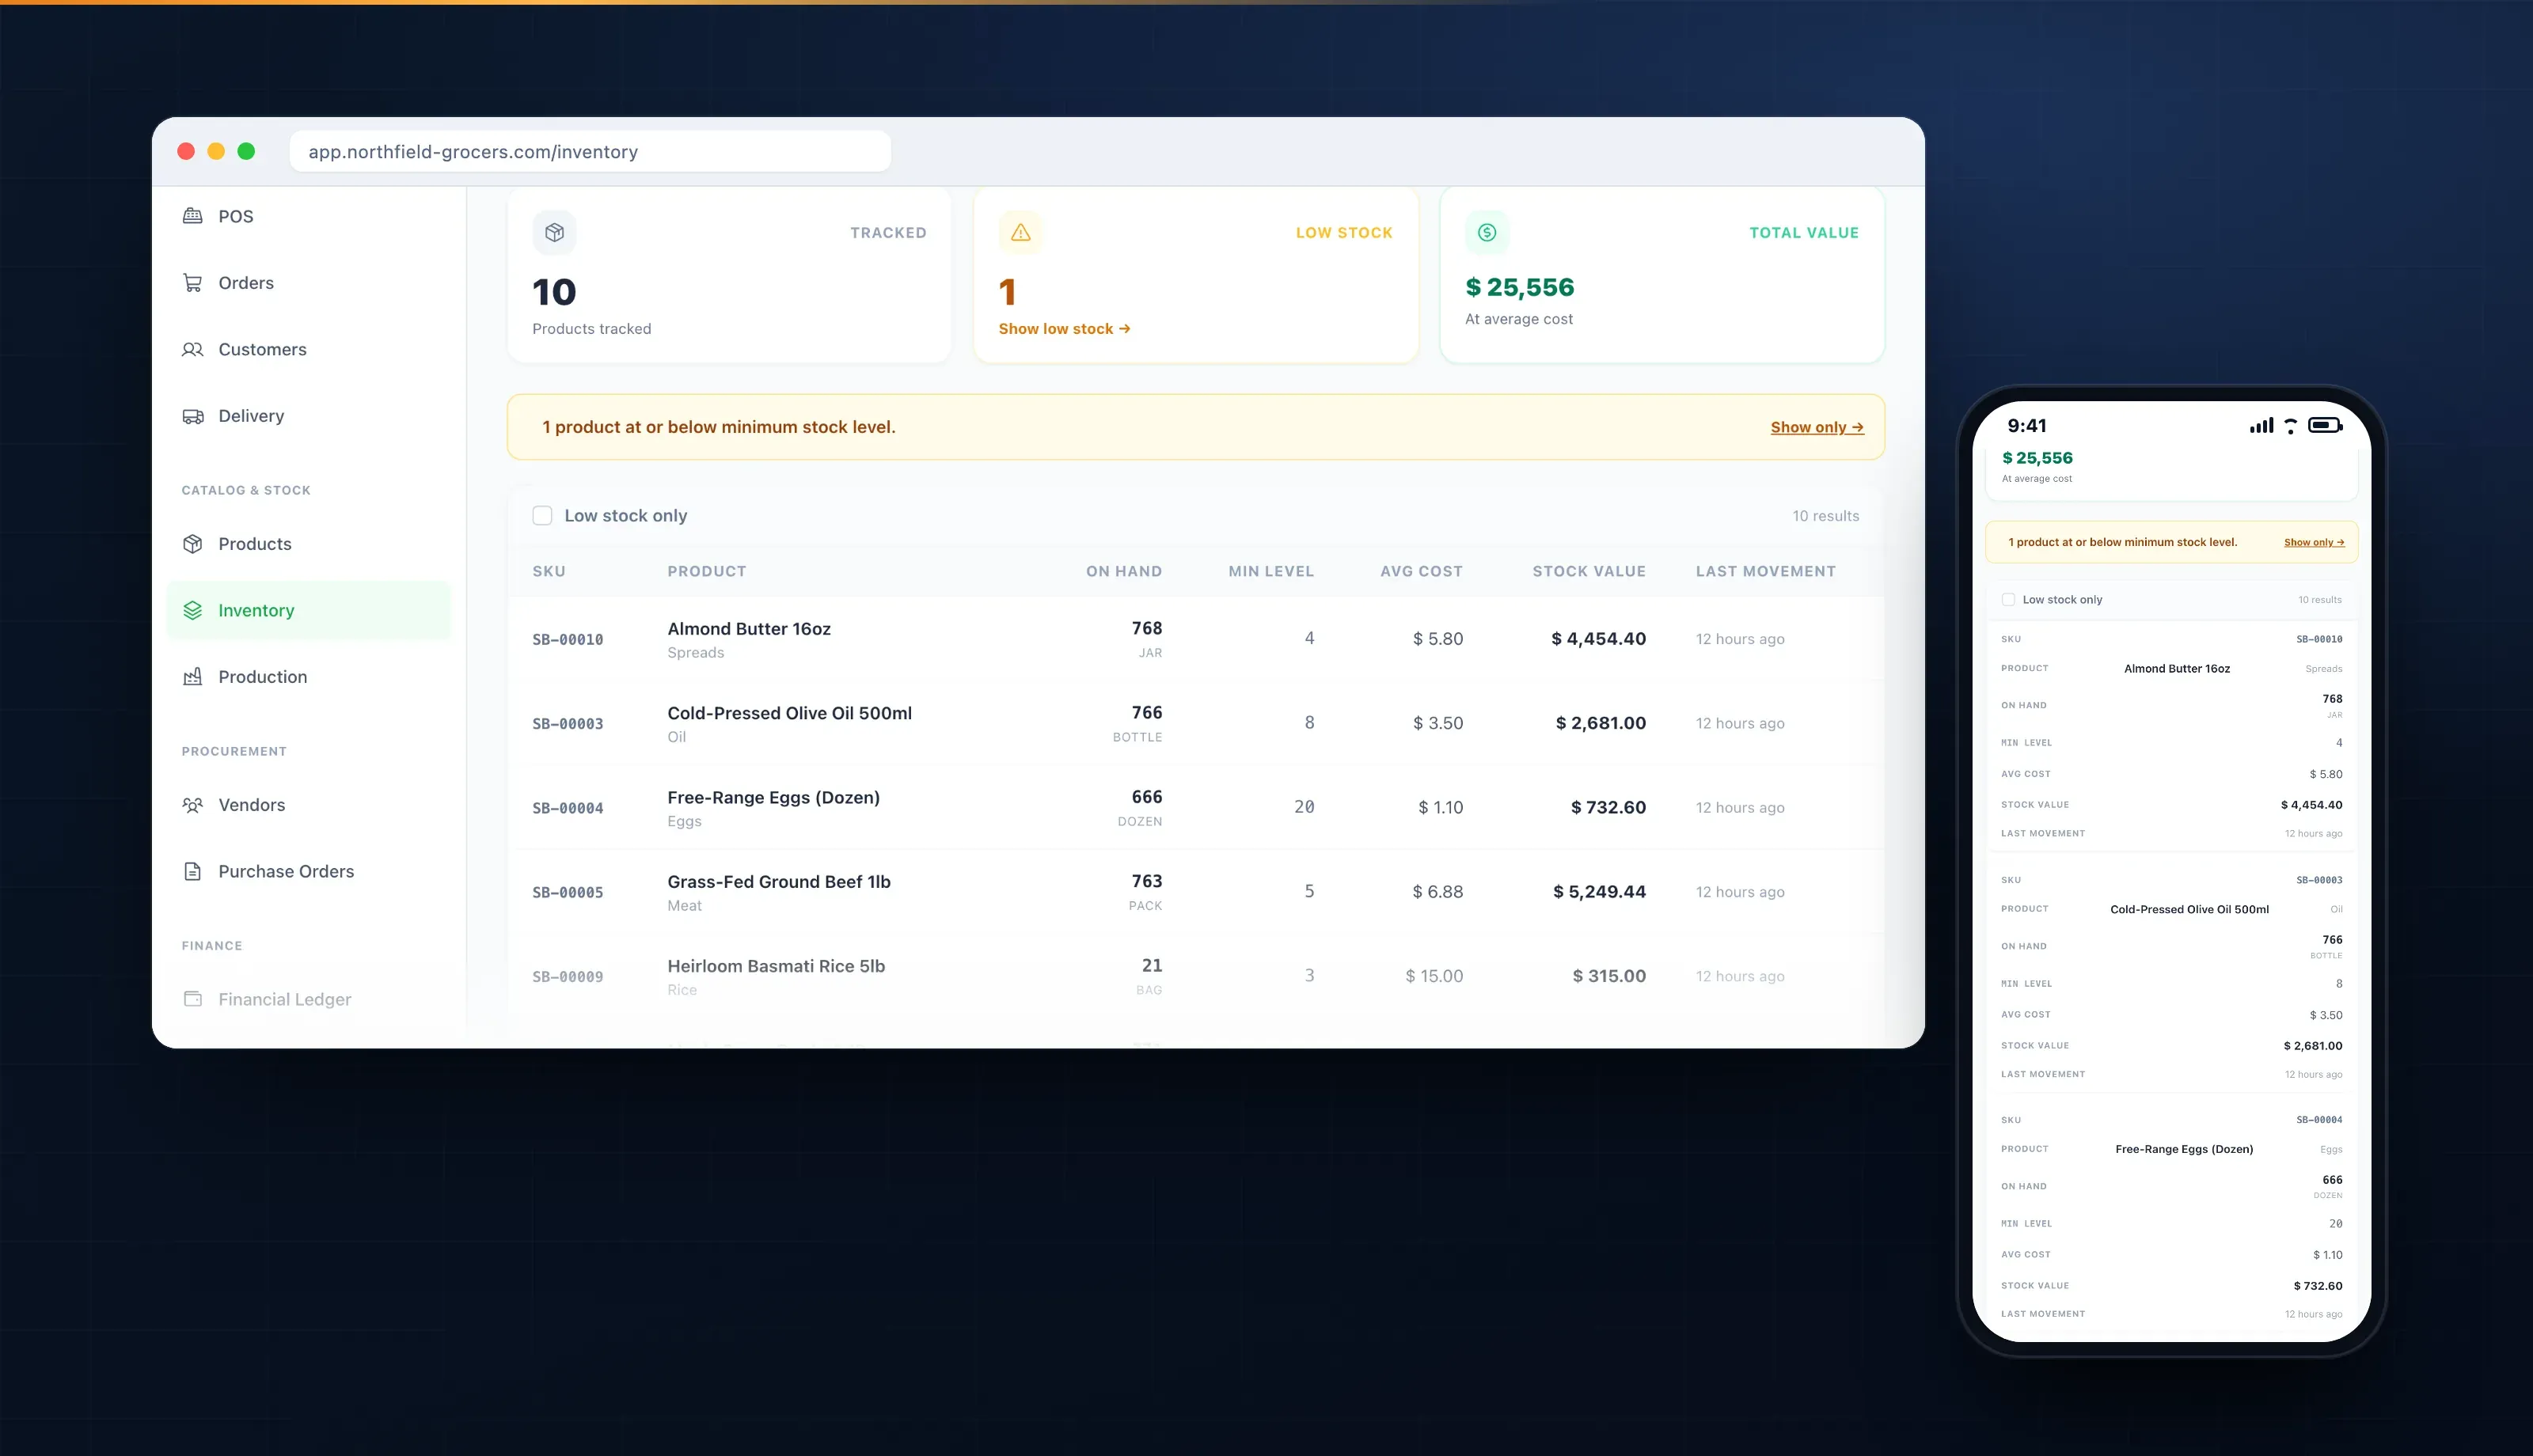Click the Products box icon in sidebar
This screenshot has width=2533, height=1456.
click(193, 544)
